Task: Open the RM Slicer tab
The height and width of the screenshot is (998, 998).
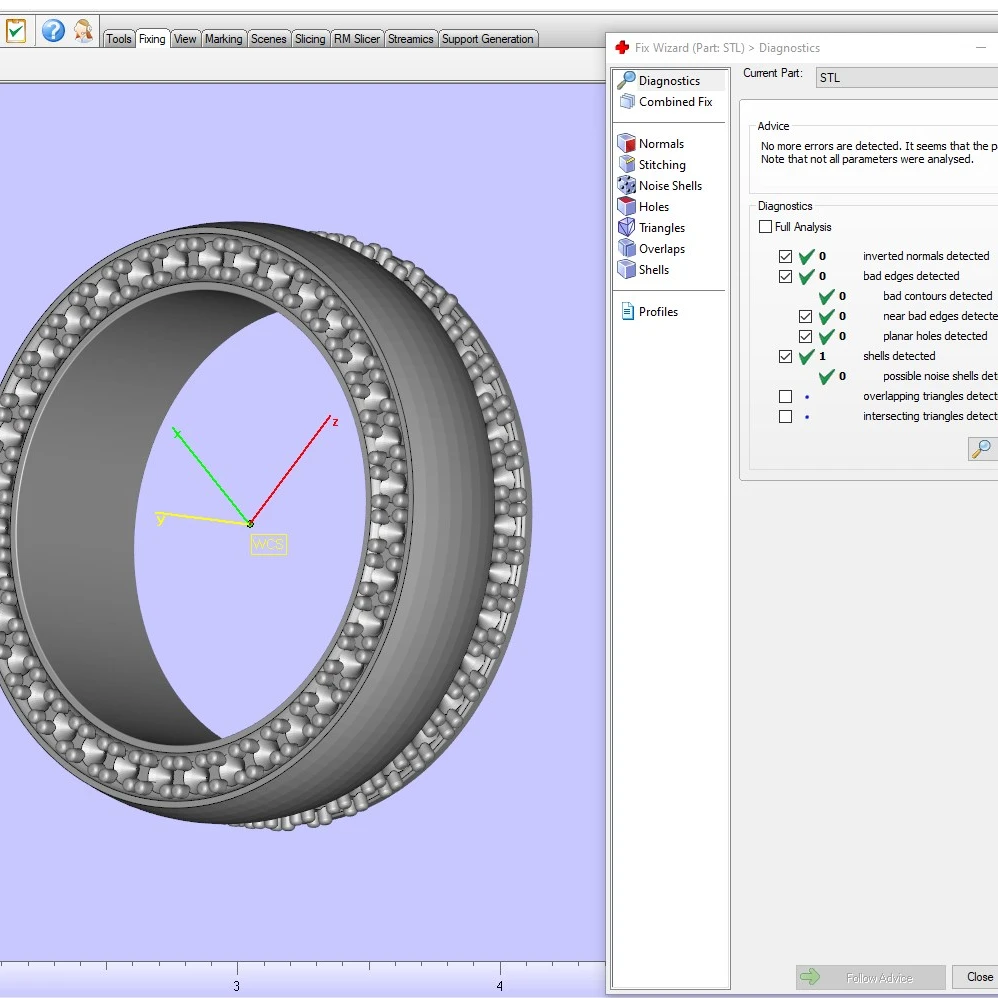Action: (x=356, y=39)
